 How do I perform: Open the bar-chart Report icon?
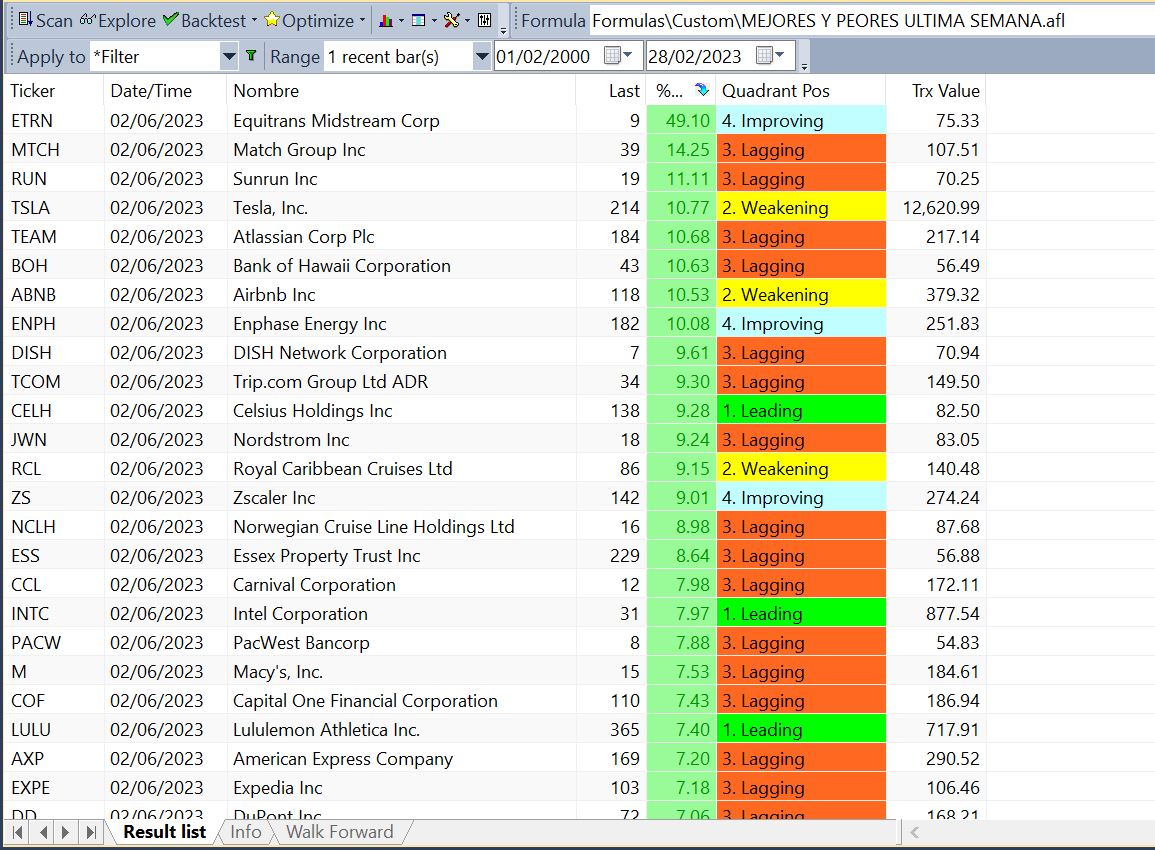coord(385,21)
